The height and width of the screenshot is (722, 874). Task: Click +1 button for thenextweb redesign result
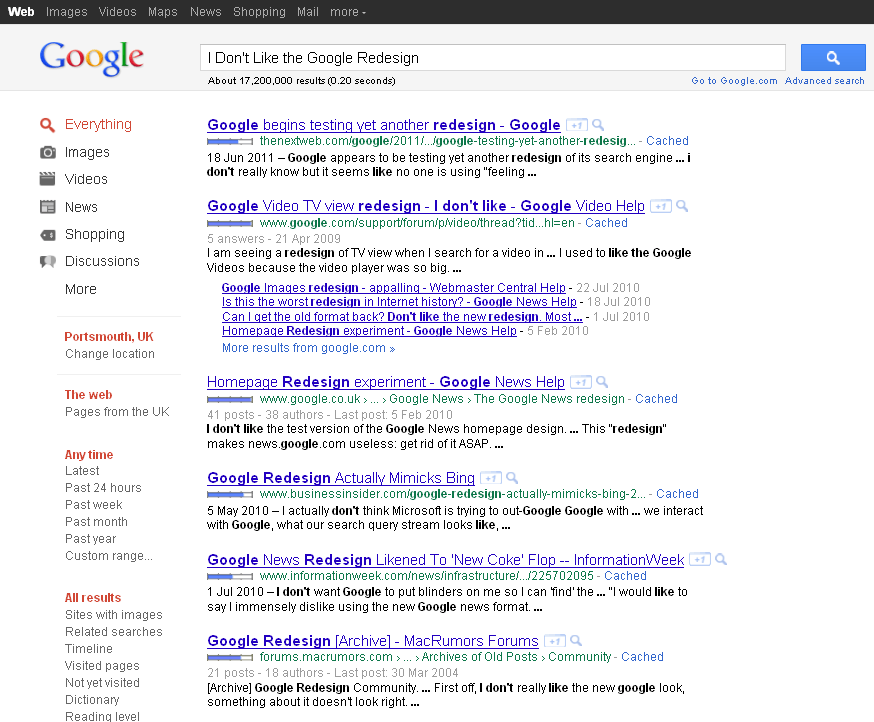coord(577,125)
